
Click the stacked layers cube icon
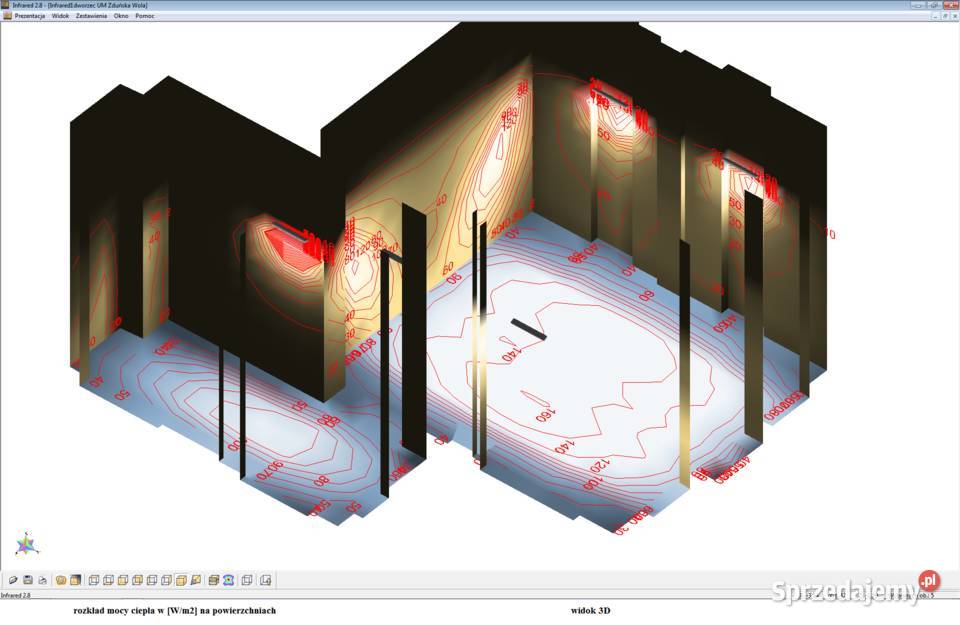(x=213, y=580)
